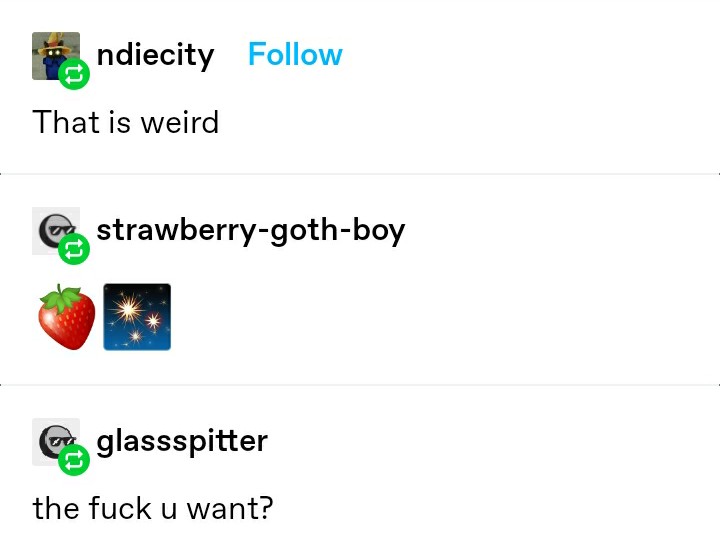Click reblog badge on strawberry-goth-boy's avatar
This screenshot has height=556, width=720.
pyautogui.click(x=74, y=249)
